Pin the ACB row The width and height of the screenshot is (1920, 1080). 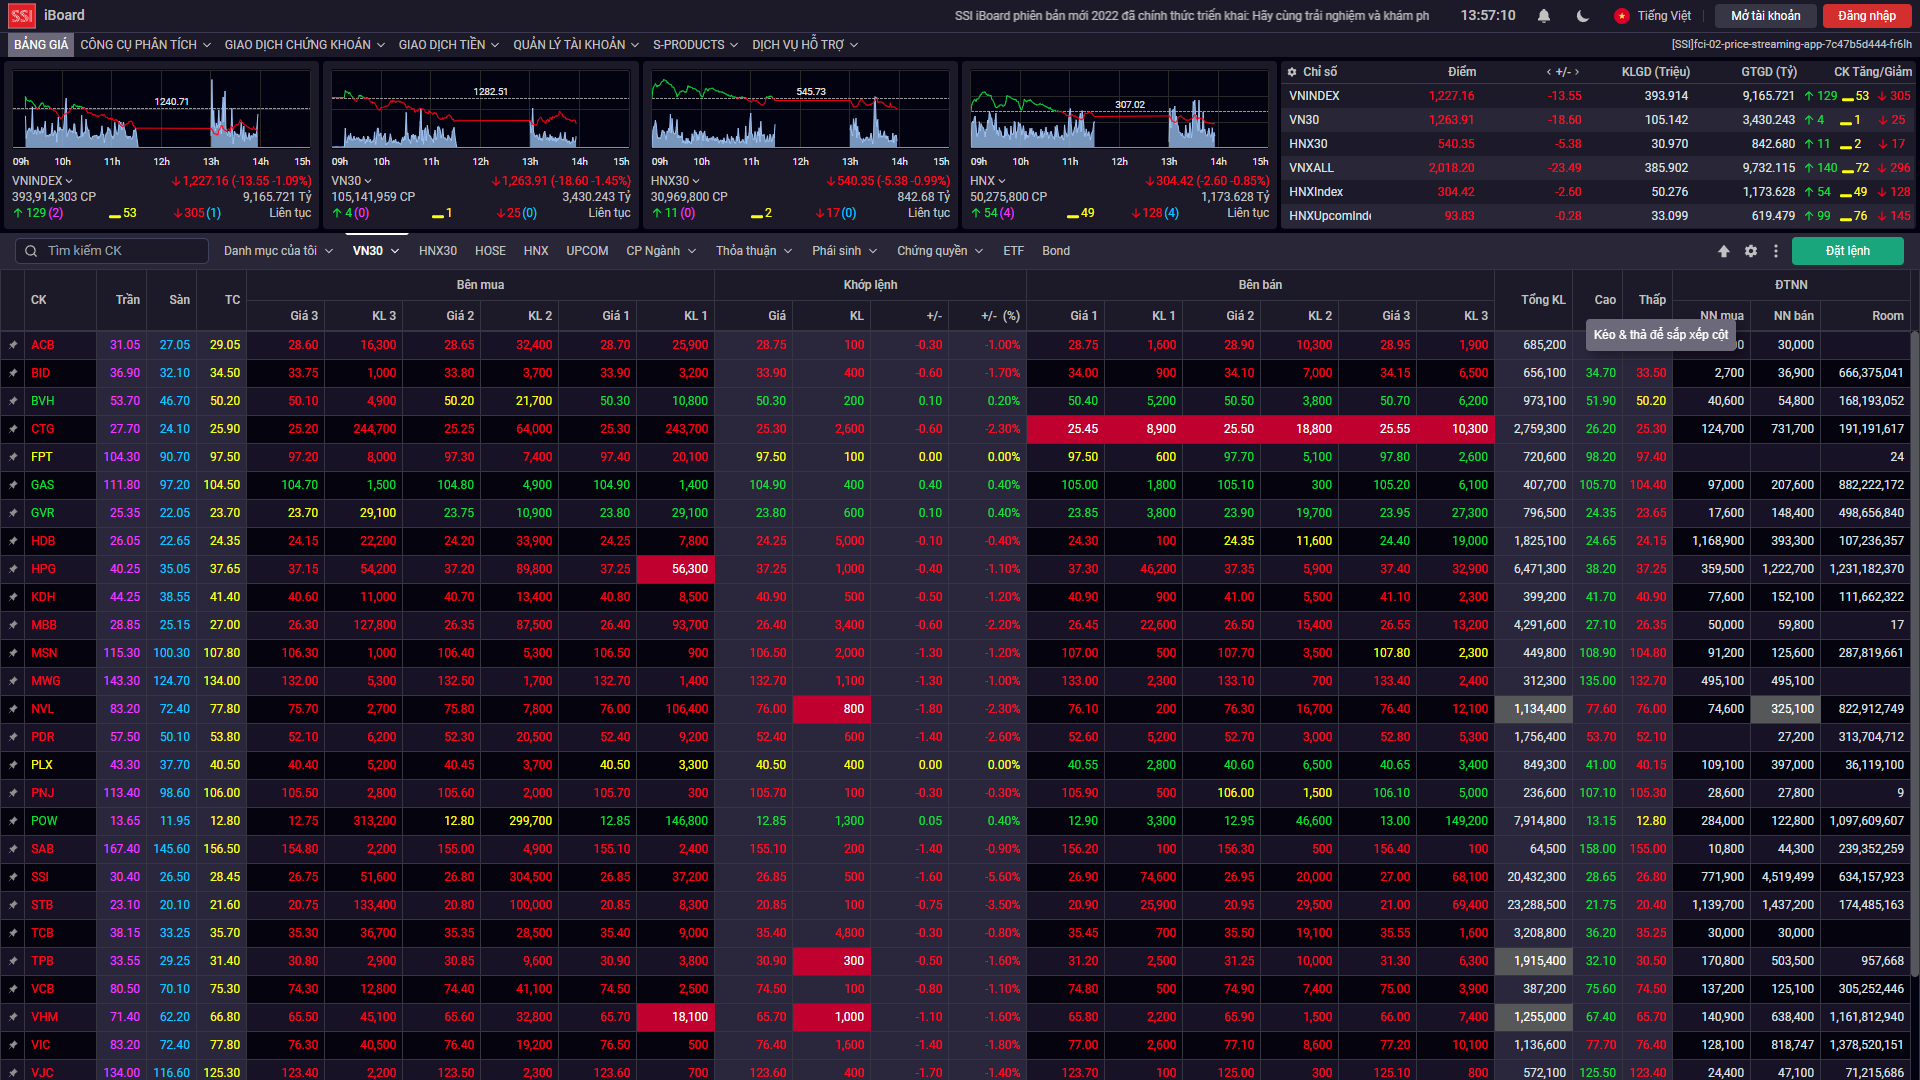pos(13,345)
